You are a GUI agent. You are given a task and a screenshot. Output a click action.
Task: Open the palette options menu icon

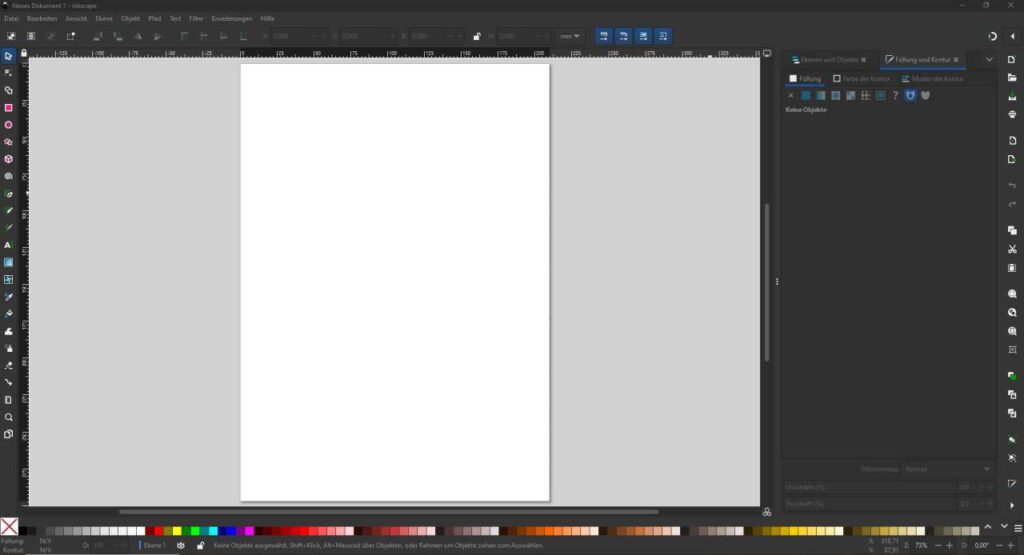pos(1018,528)
